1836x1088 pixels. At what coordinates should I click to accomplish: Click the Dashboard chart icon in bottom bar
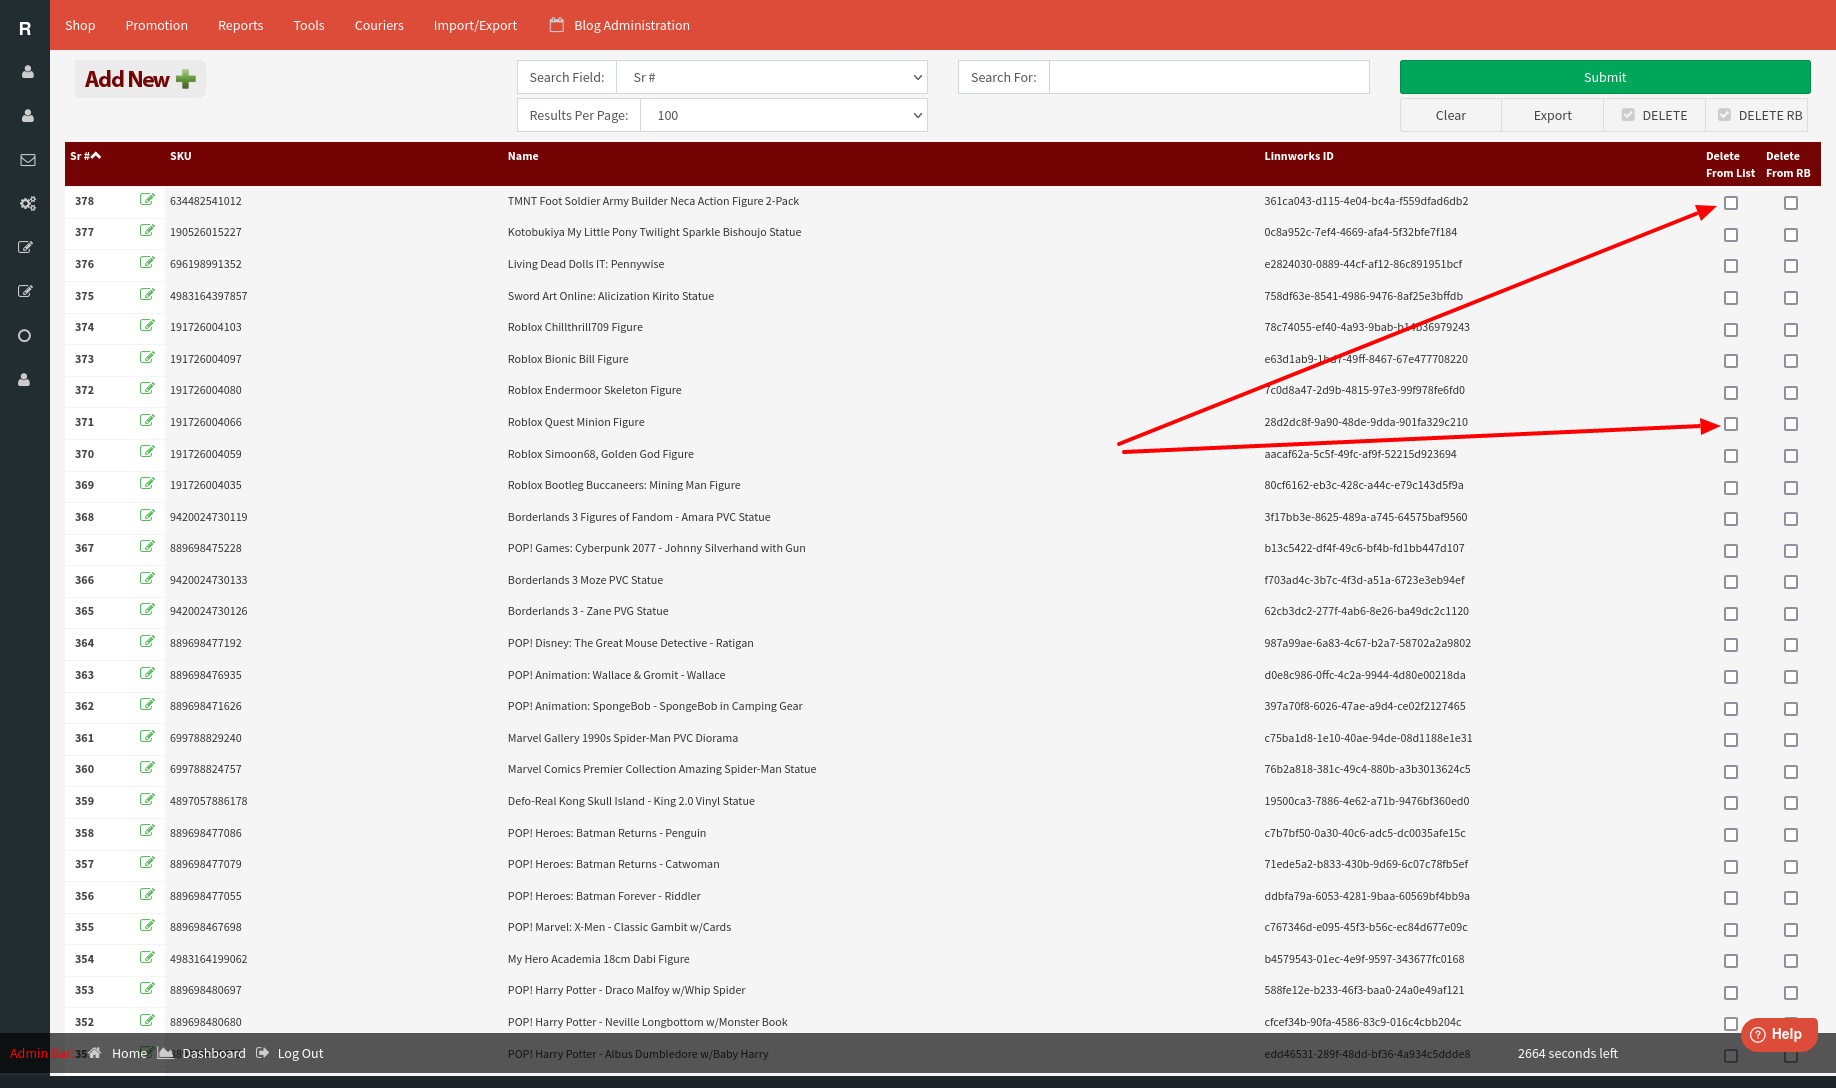165,1053
